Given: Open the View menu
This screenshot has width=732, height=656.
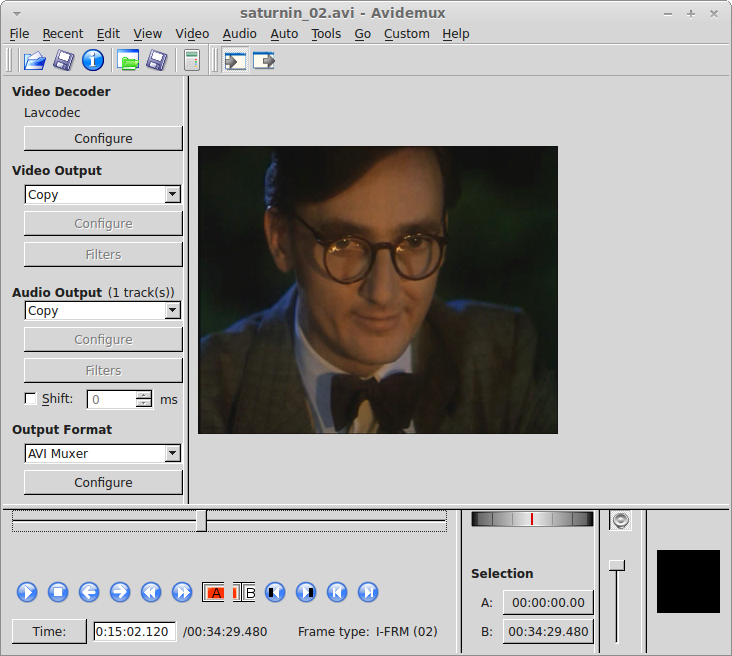Looking at the screenshot, I should [148, 34].
